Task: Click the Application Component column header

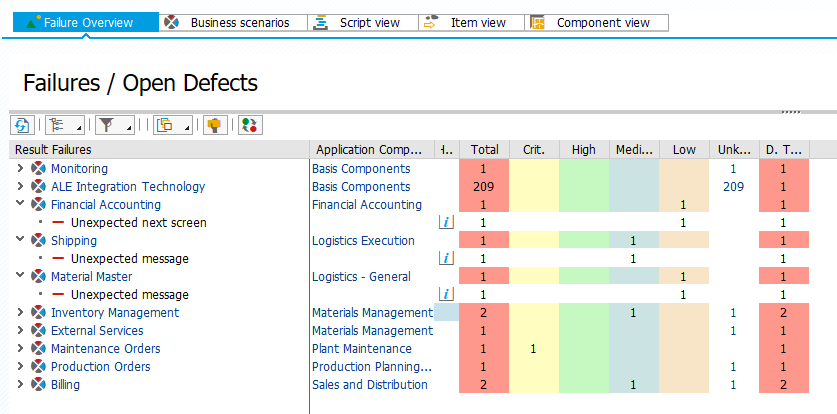Action: 372,150
